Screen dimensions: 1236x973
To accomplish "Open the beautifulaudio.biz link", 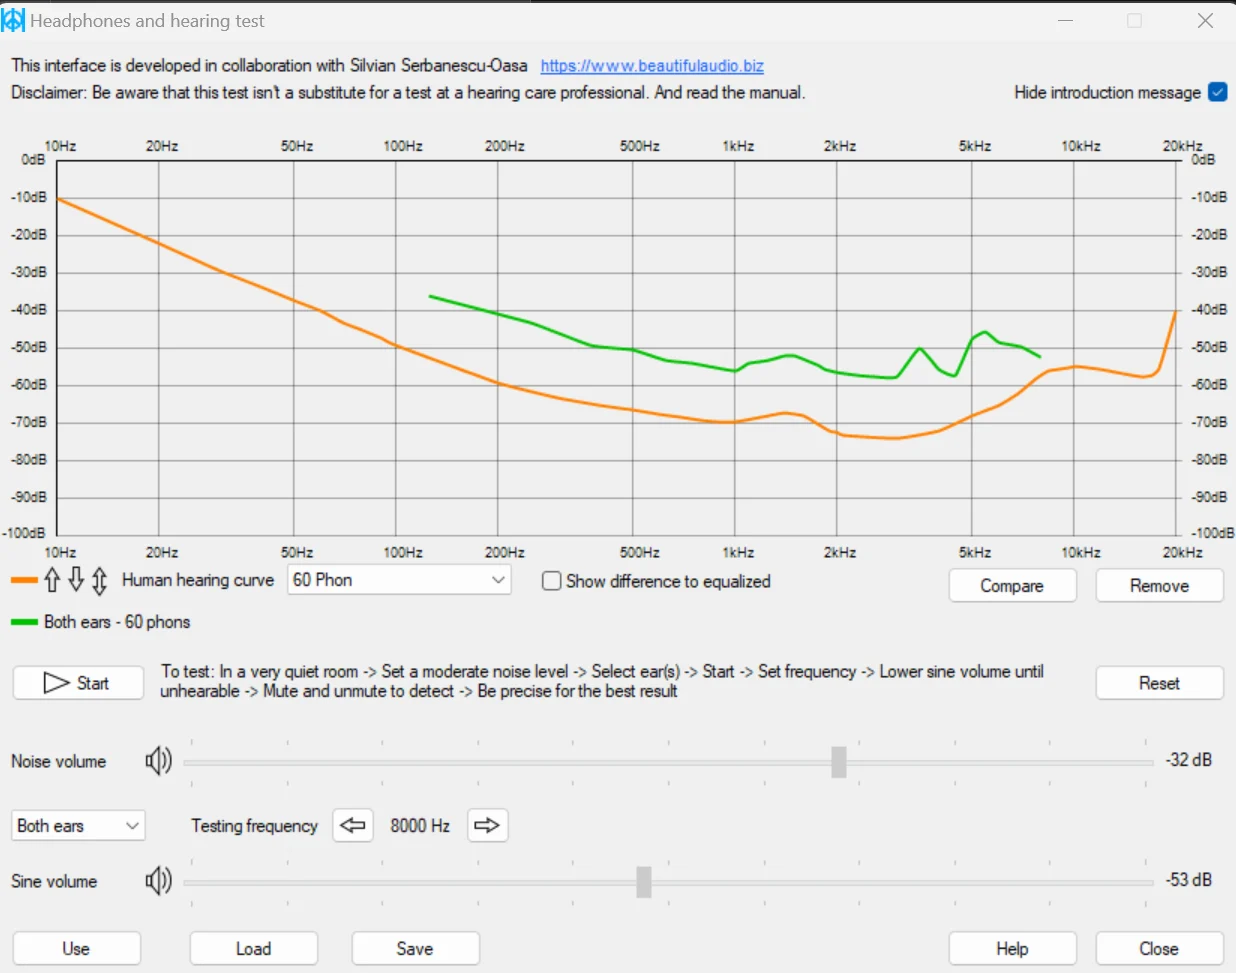I will point(652,66).
